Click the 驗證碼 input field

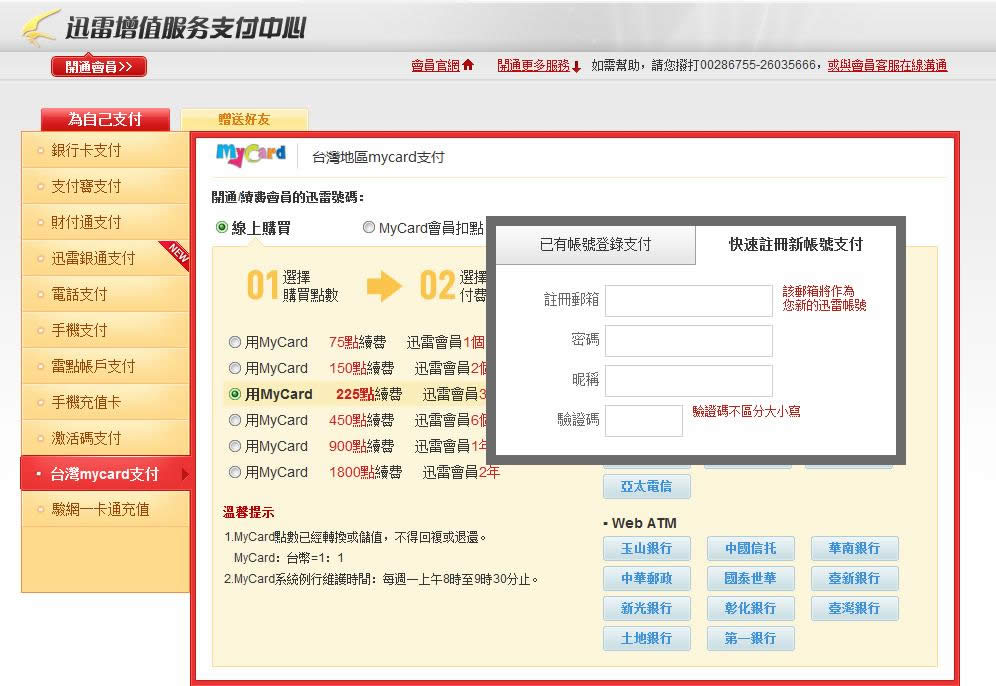point(644,420)
